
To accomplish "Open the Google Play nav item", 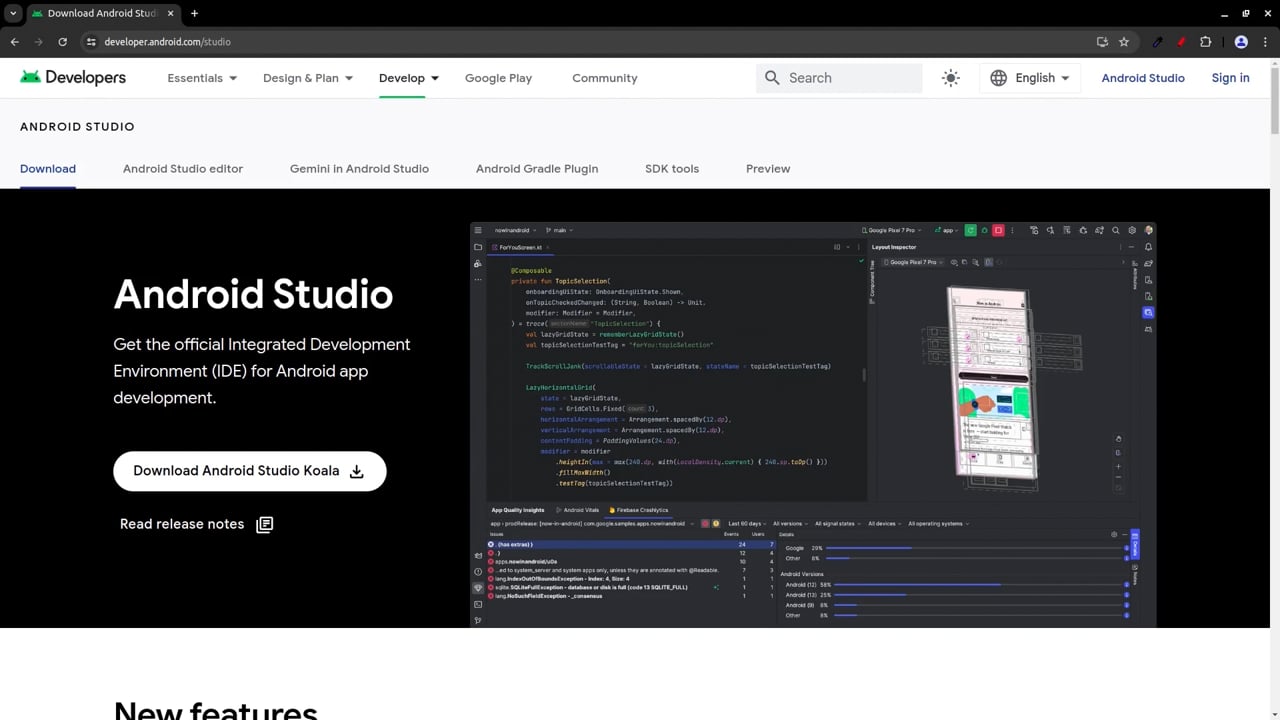I will pyautogui.click(x=498, y=78).
